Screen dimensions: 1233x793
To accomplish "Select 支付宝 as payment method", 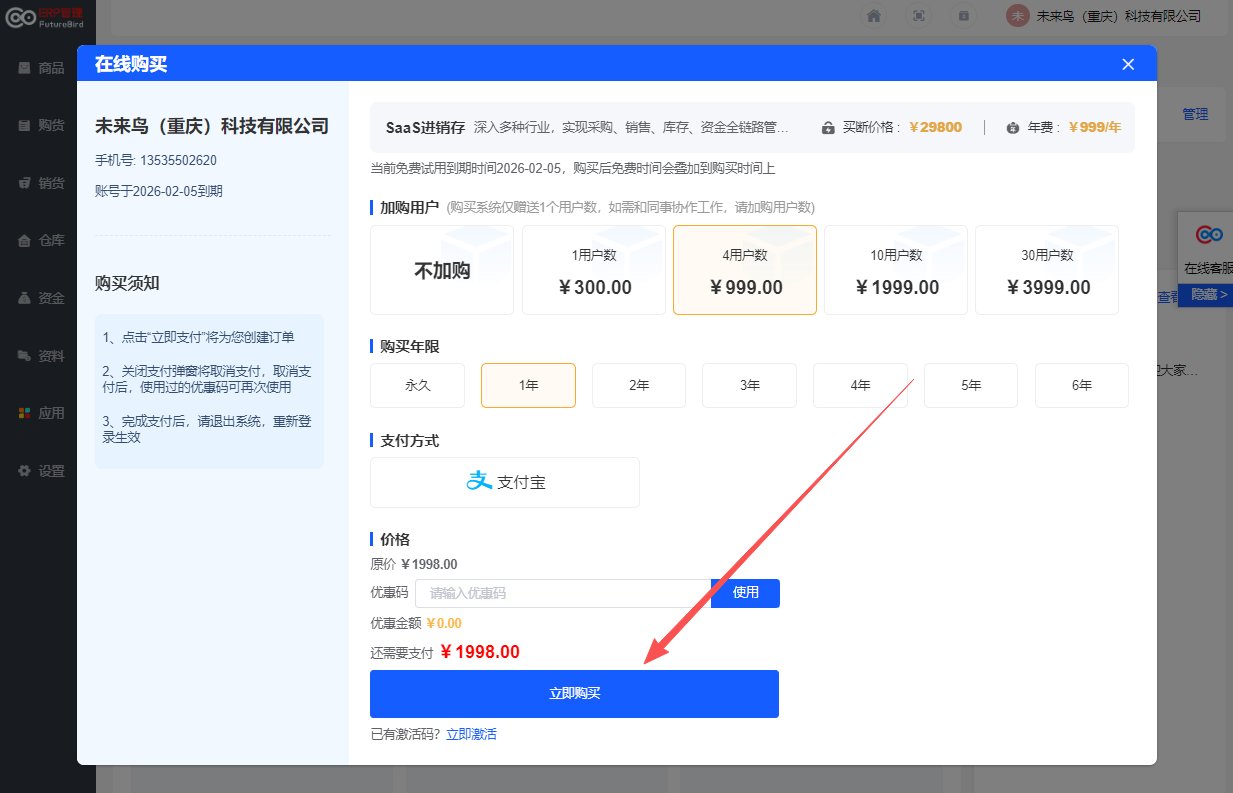I will coord(505,482).
